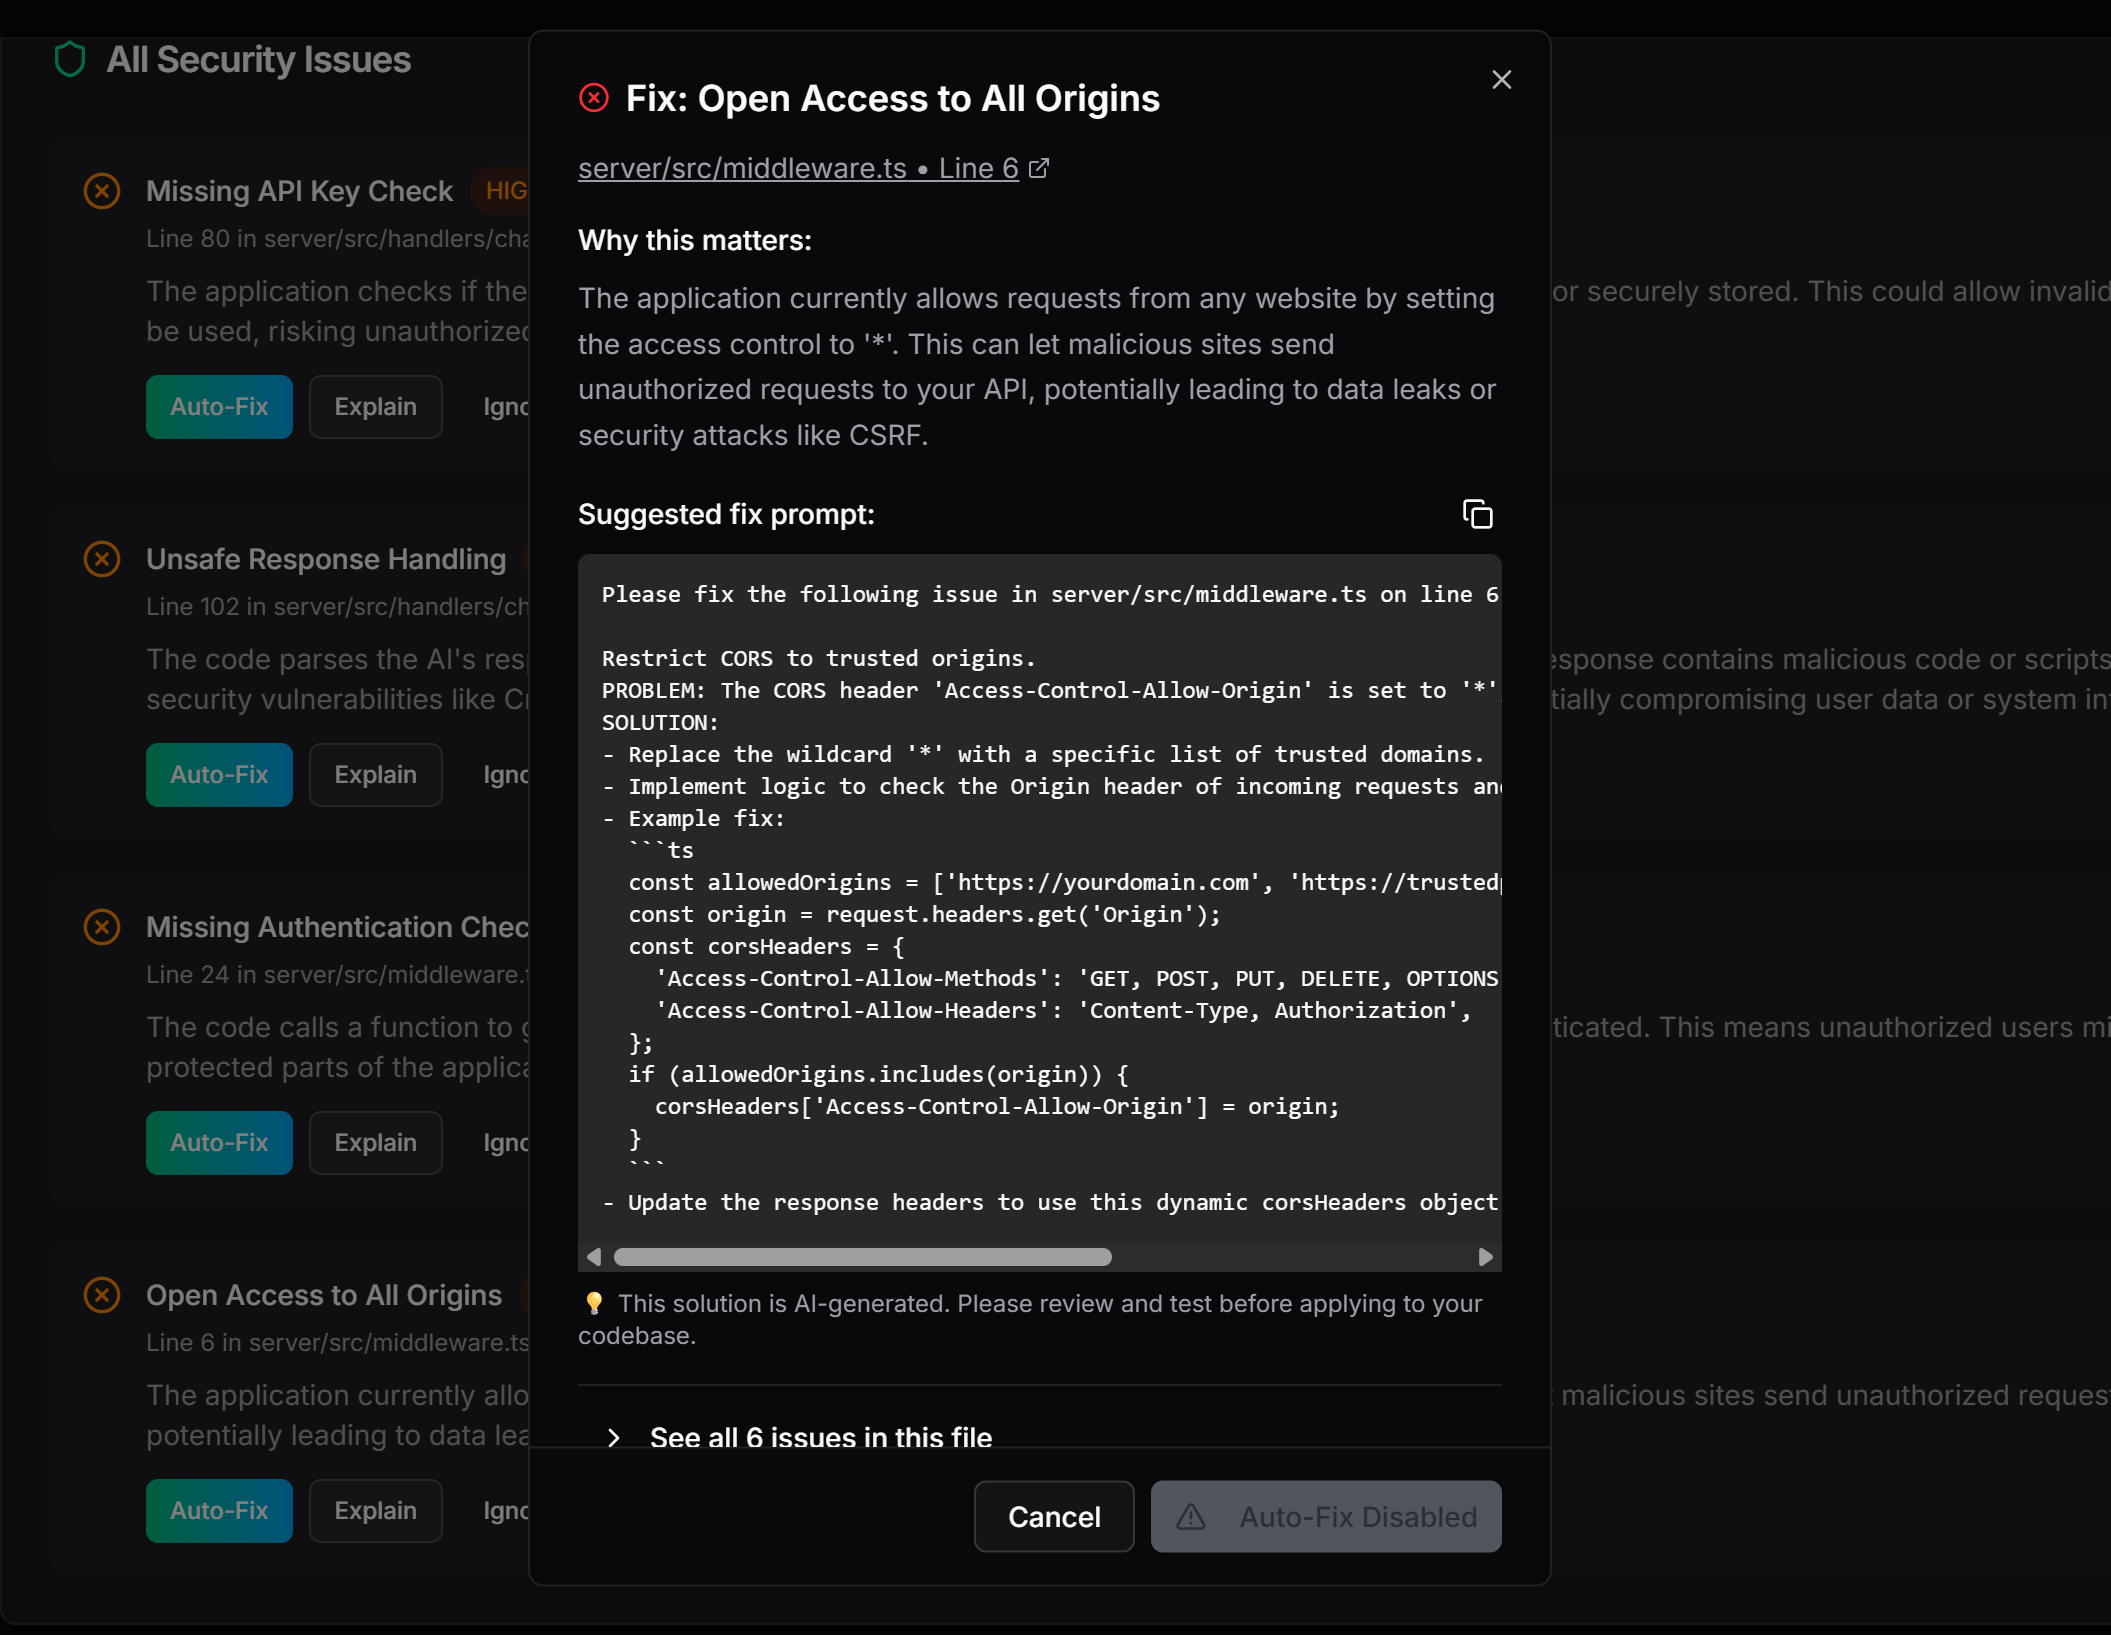Click the error icon for Missing API Key Check
The width and height of the screenshot is (2111, 1635).
coord(102,191)
